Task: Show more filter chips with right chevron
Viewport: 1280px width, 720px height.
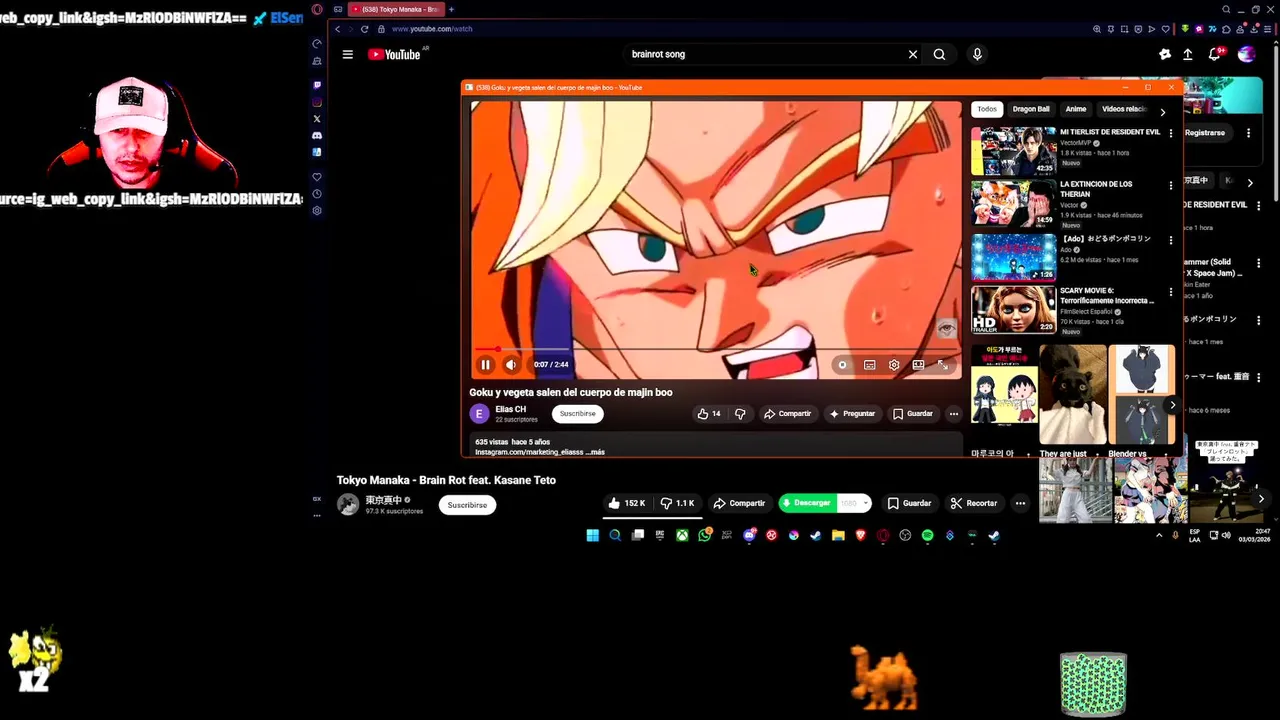Action: [x=1162, y=112]
